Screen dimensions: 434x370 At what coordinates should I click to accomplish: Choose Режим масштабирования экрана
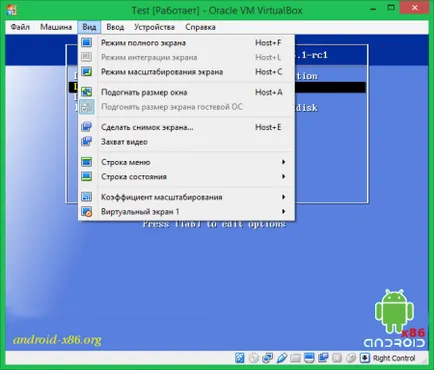(x=187, y=72)
